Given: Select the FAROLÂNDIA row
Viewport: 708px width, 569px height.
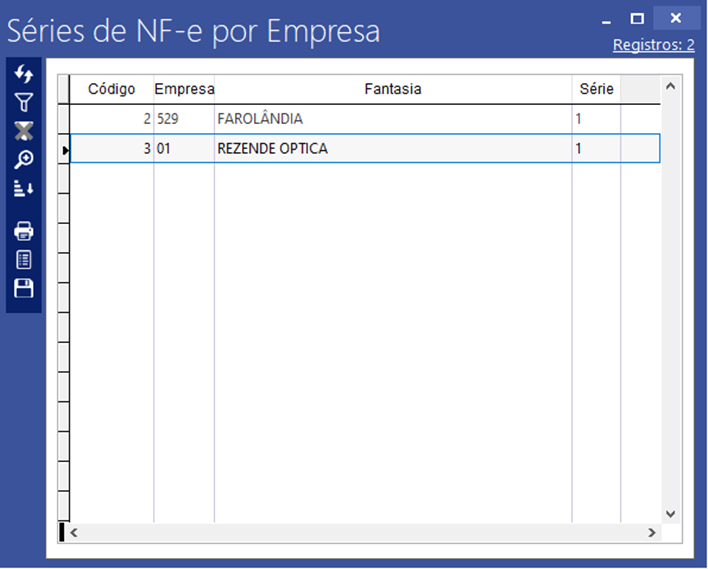Looking at the screenshot, I should [x=260, y=119].
